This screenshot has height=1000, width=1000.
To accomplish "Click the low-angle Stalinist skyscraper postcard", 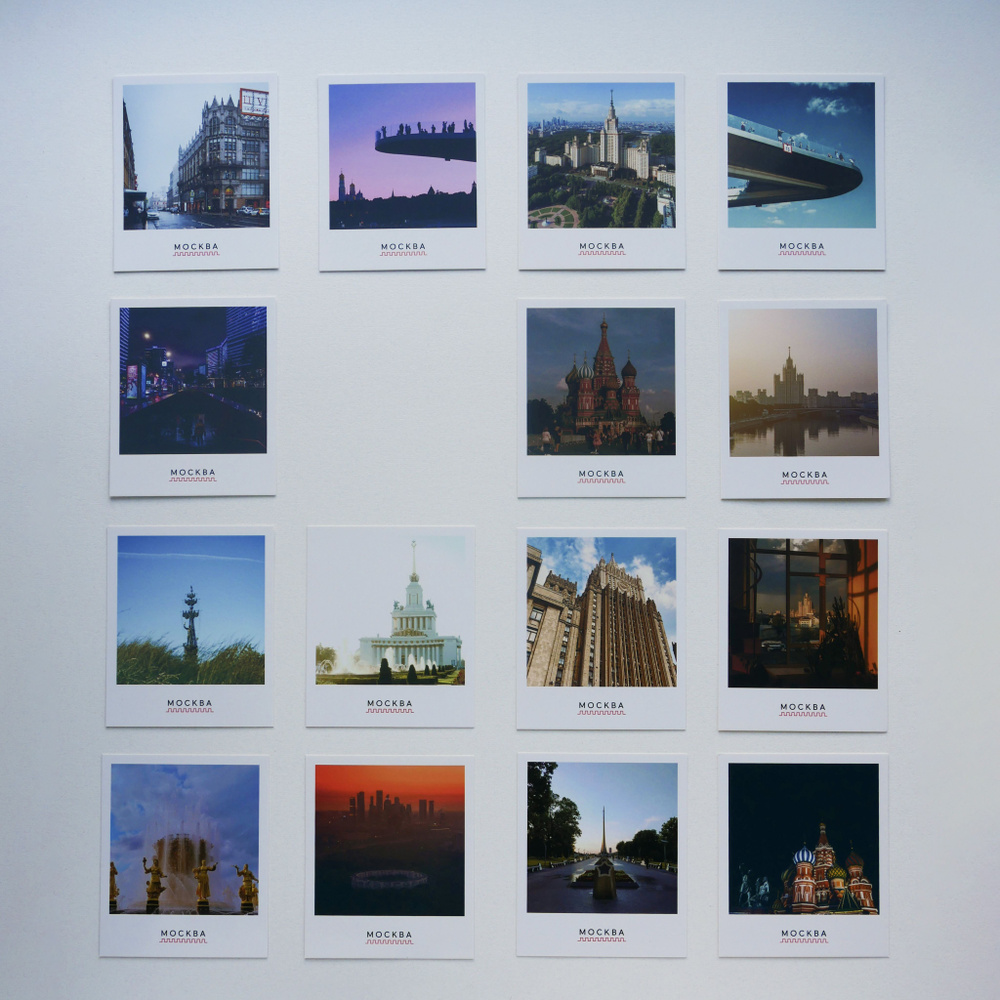I will coord(601,629).
